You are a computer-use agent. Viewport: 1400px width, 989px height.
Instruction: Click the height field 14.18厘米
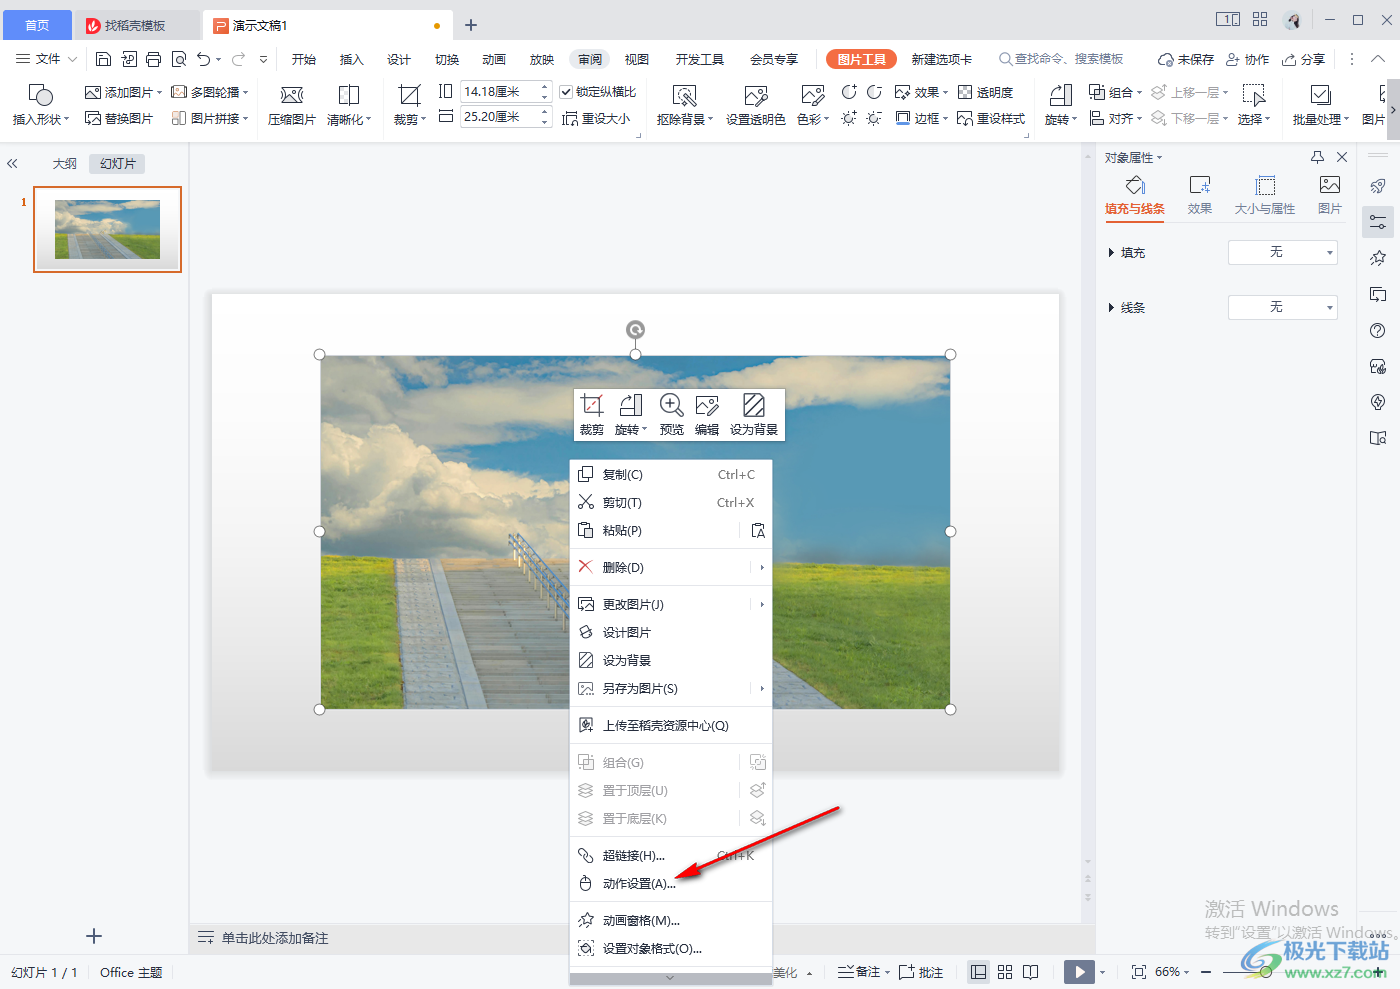(498, 91)
